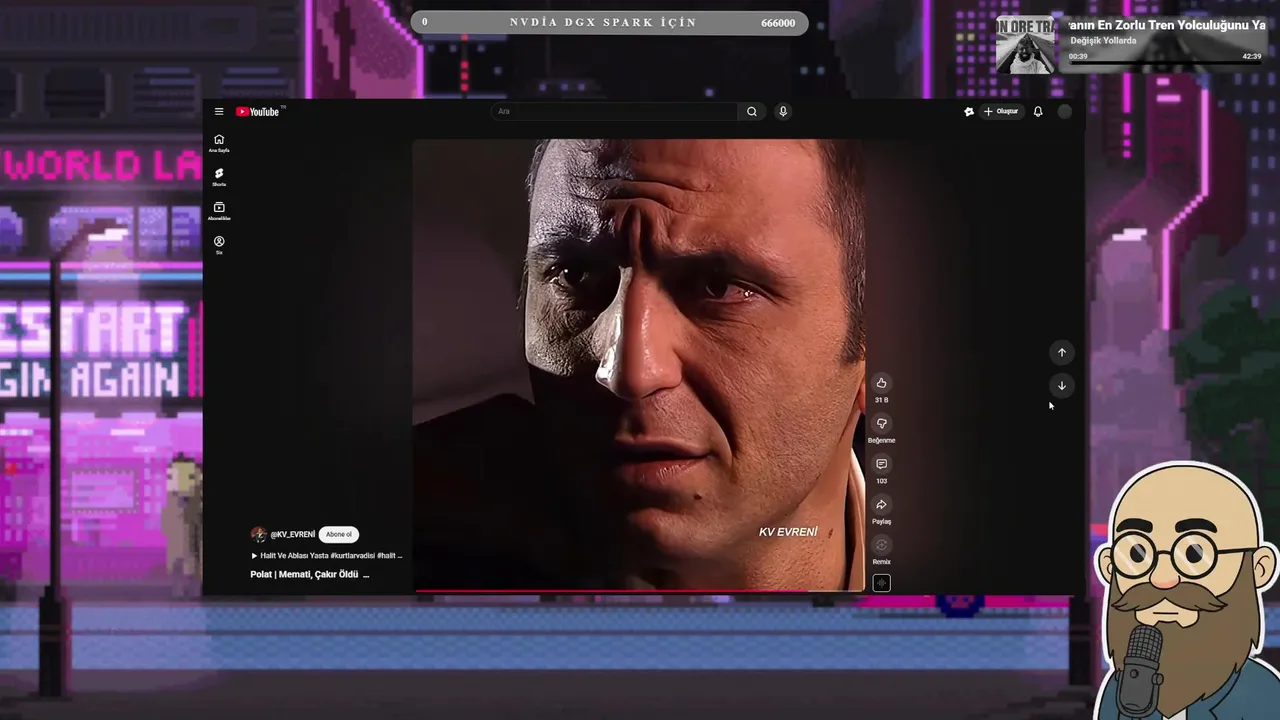Click the sparkle icon beside Oluştur
Viewport: 1280px width, 720px height.
tap(968, 112)
